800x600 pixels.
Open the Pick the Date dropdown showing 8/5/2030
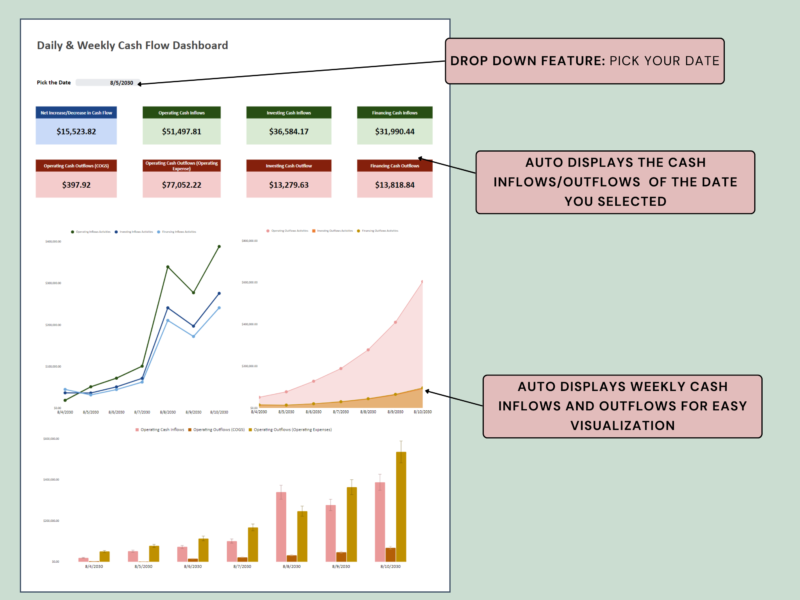pos(107,83)
